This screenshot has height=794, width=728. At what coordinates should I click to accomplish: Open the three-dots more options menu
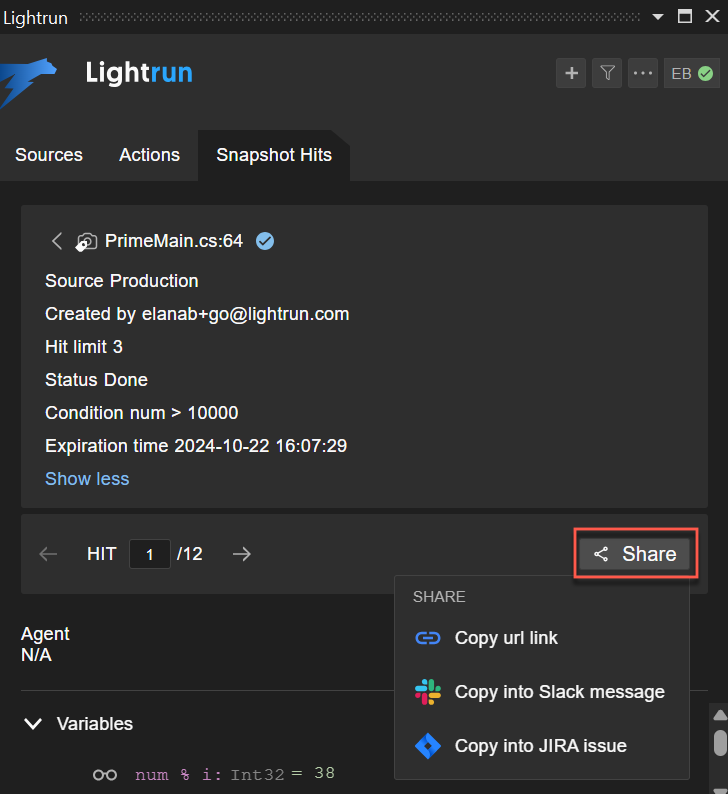tap(642, 73)
